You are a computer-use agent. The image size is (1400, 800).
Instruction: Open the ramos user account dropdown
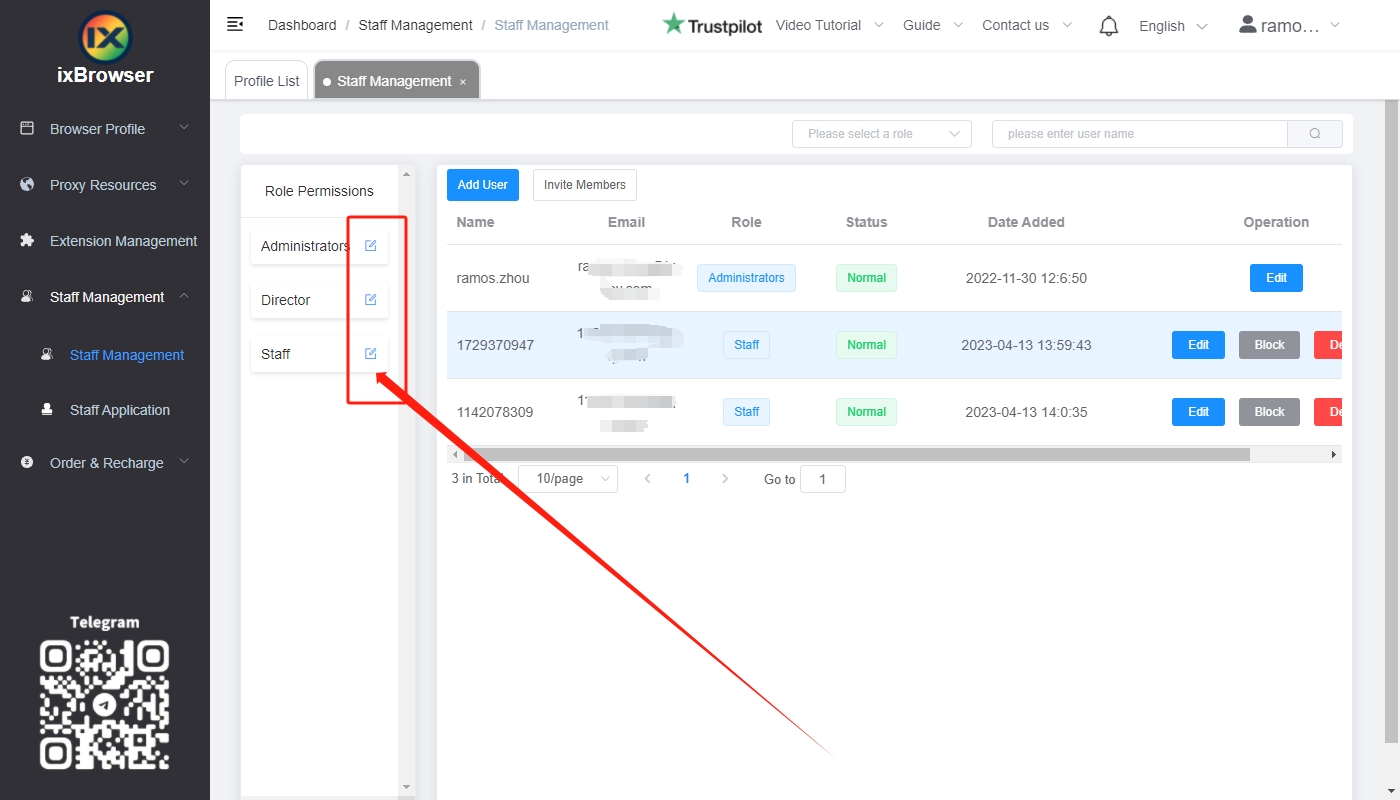click(x=1290, y=26)
